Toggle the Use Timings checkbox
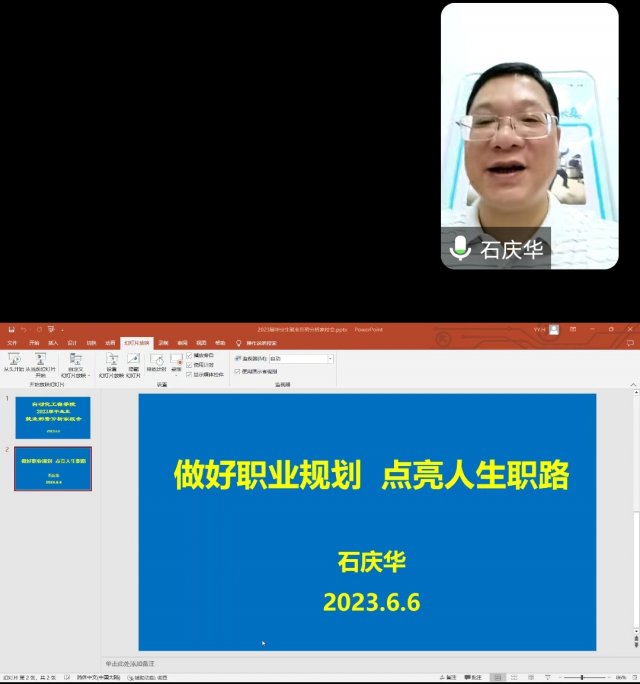Screen dimensions: 640x684 point(190,365)
